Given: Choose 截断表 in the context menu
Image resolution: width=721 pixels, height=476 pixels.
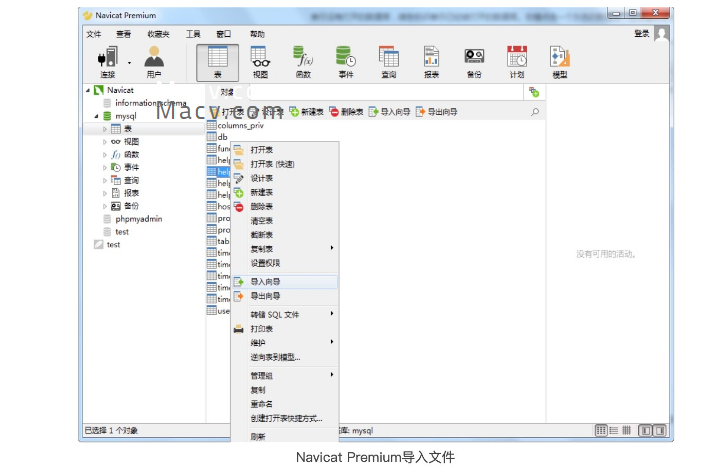Looking at the screenshot, I should tap(285, 235).
